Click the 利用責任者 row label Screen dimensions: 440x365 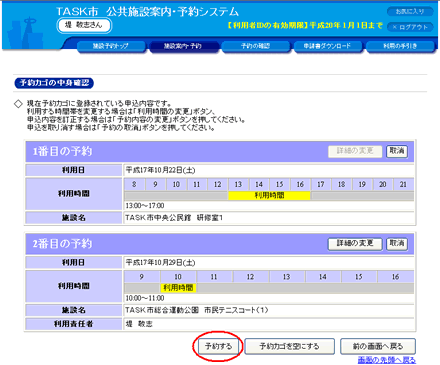click(74, 324)
